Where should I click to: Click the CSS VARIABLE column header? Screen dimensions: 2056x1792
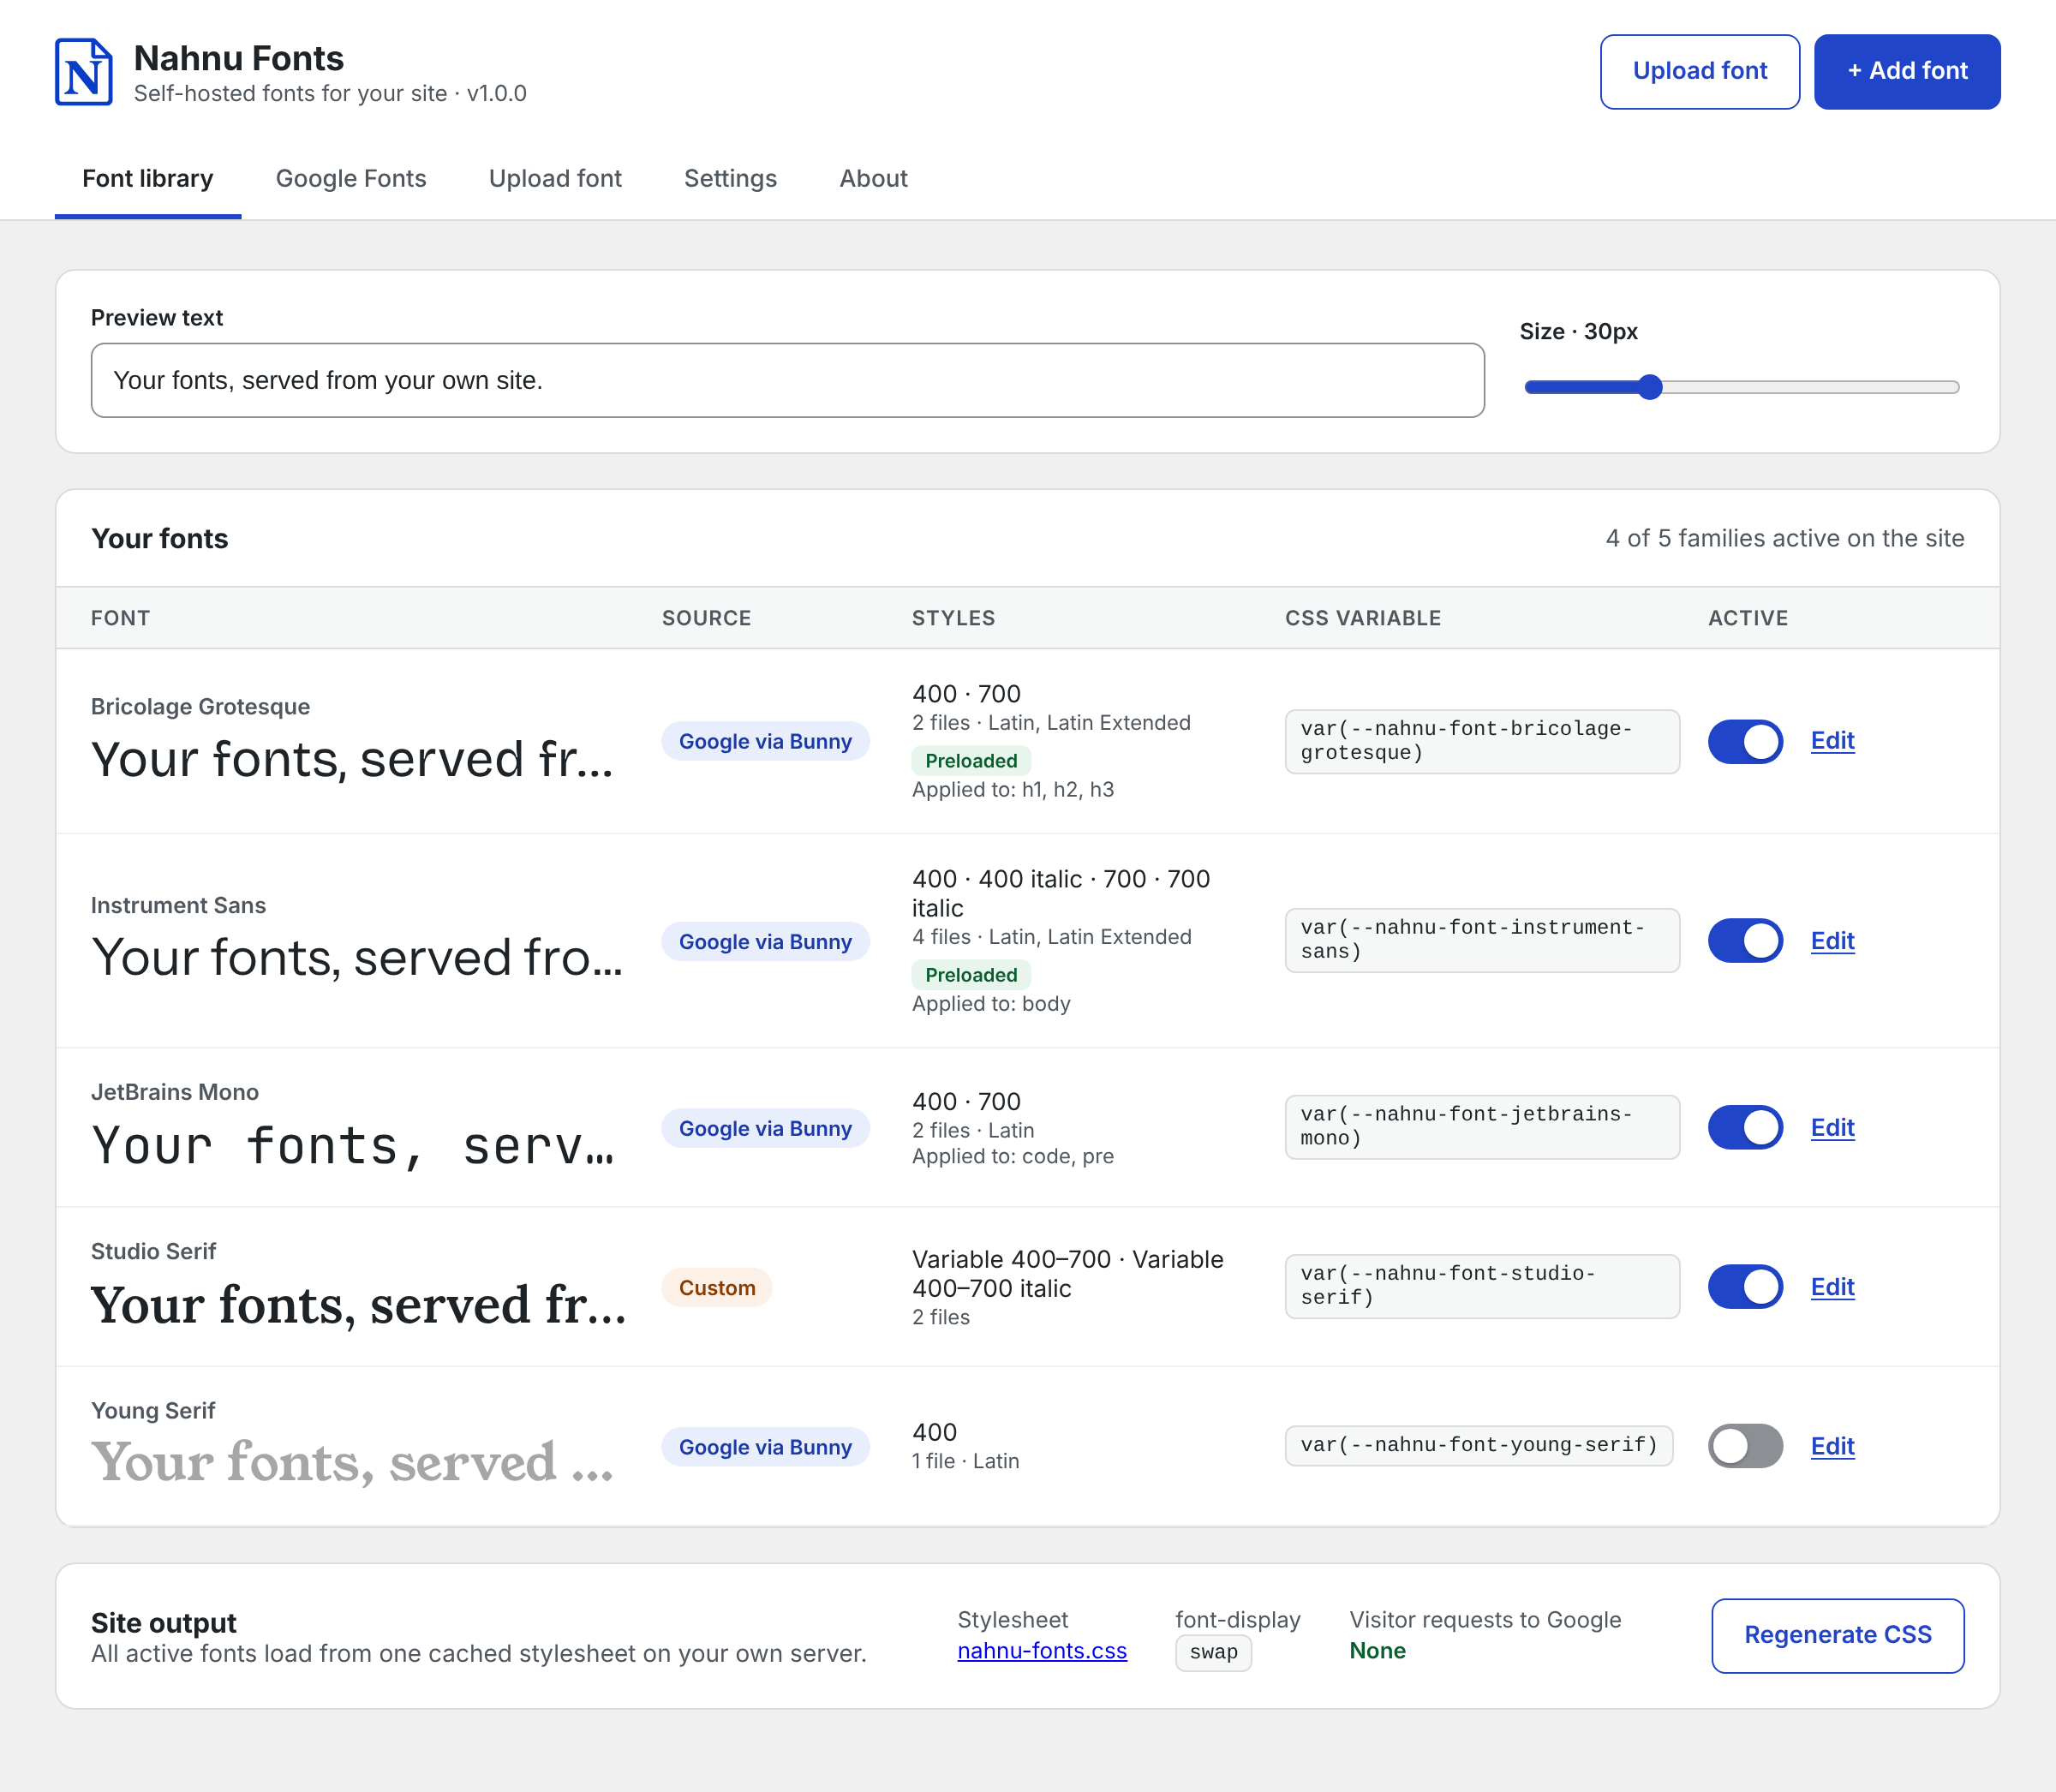(x=1363, y=618)
